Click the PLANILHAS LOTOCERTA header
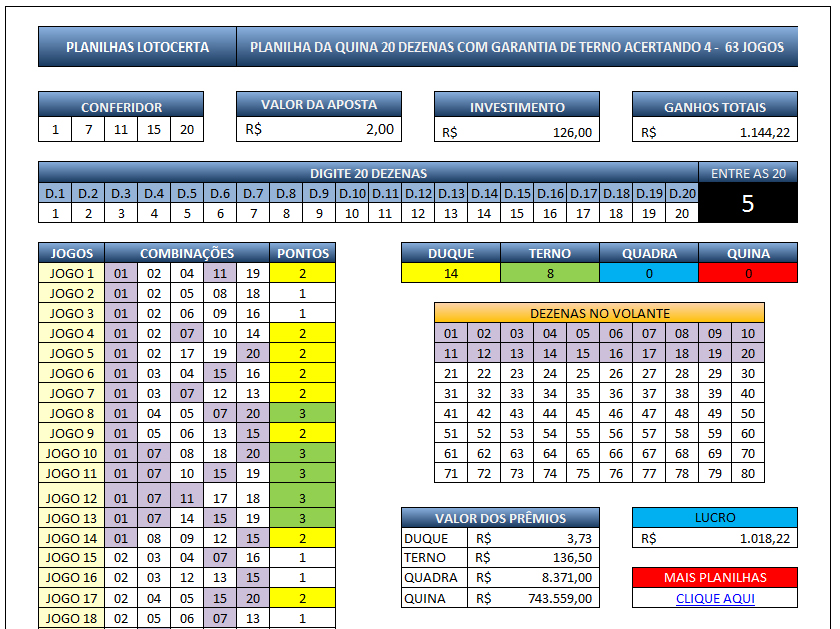 (x=137, y=47)
